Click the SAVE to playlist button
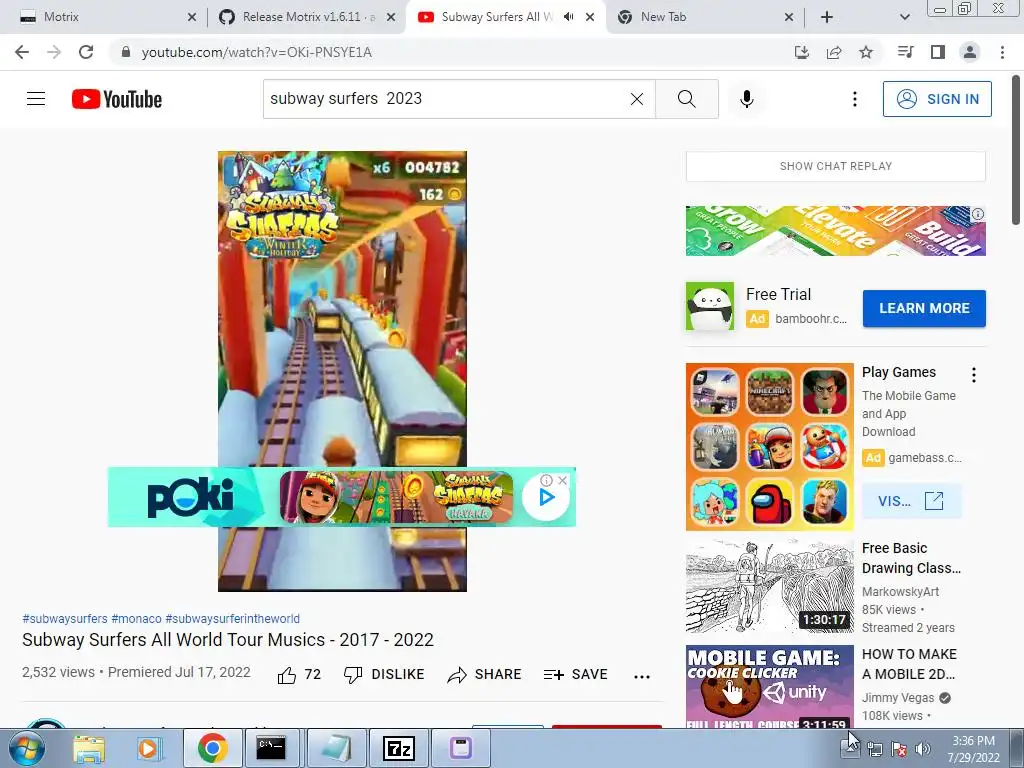 click(575, 675)
